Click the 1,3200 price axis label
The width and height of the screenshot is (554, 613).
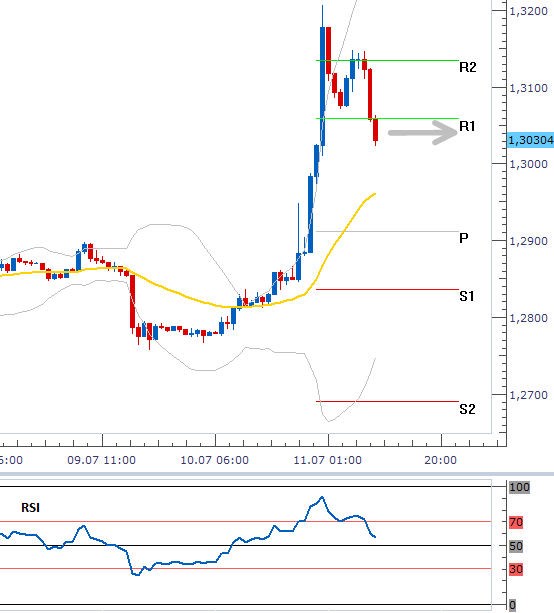pos(529,11)
